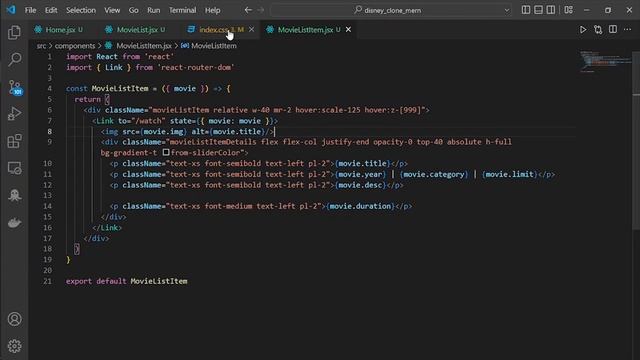Screen dimensions: 640x360
Task: Close the index.css tab
Action: pos(251,29)
